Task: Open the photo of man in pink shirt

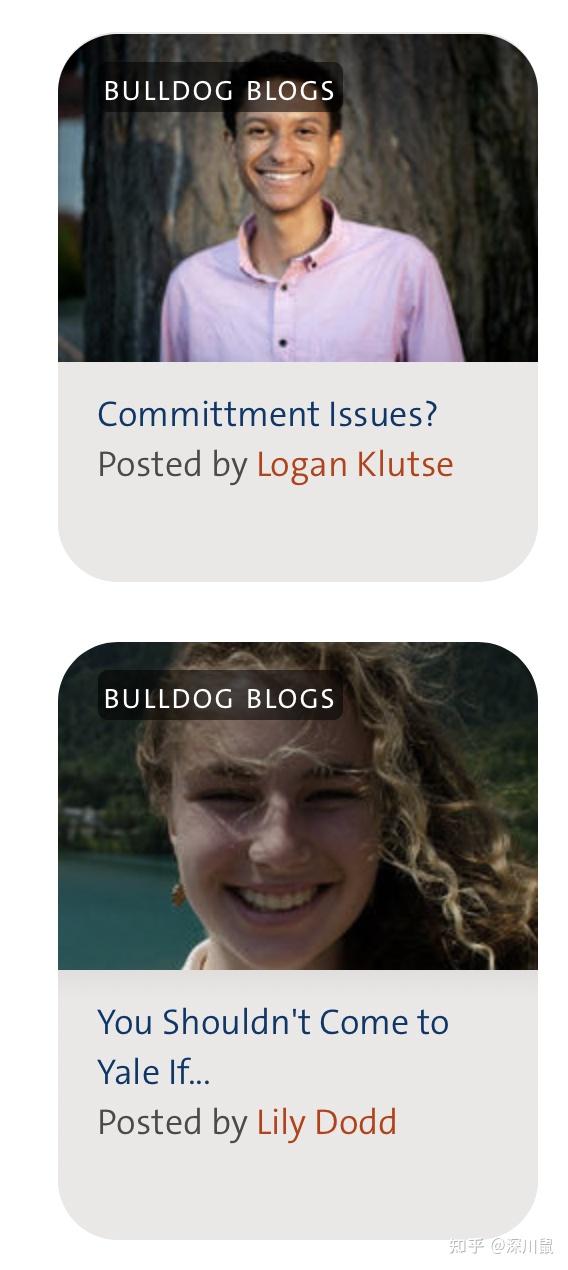Action: pyautogui.click(x=298, y=198)
